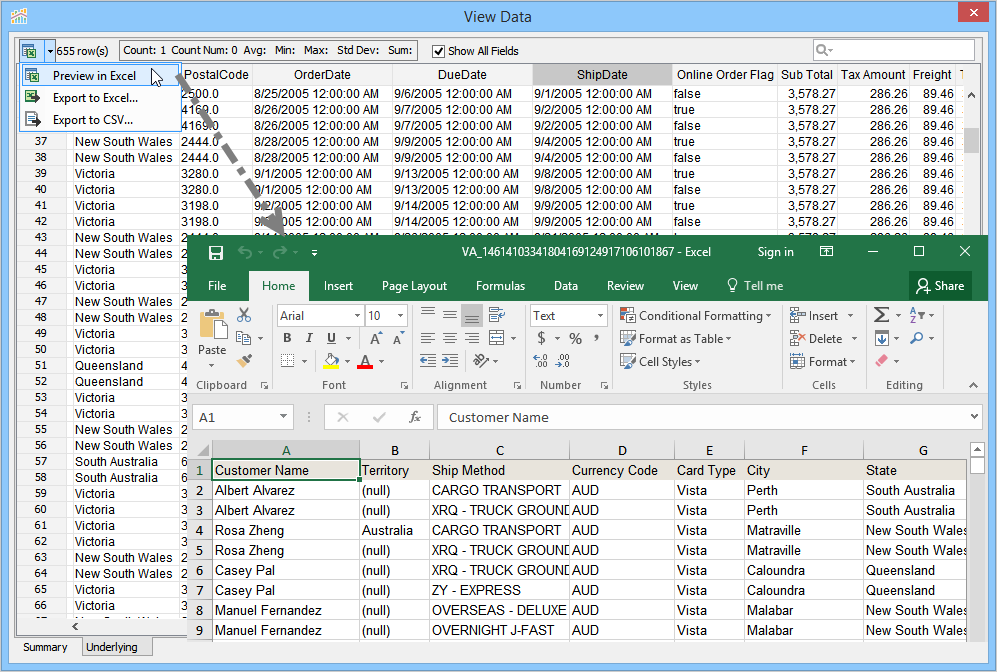Open the Customize Quick Access Toolbar dropdown

[314, 253]
